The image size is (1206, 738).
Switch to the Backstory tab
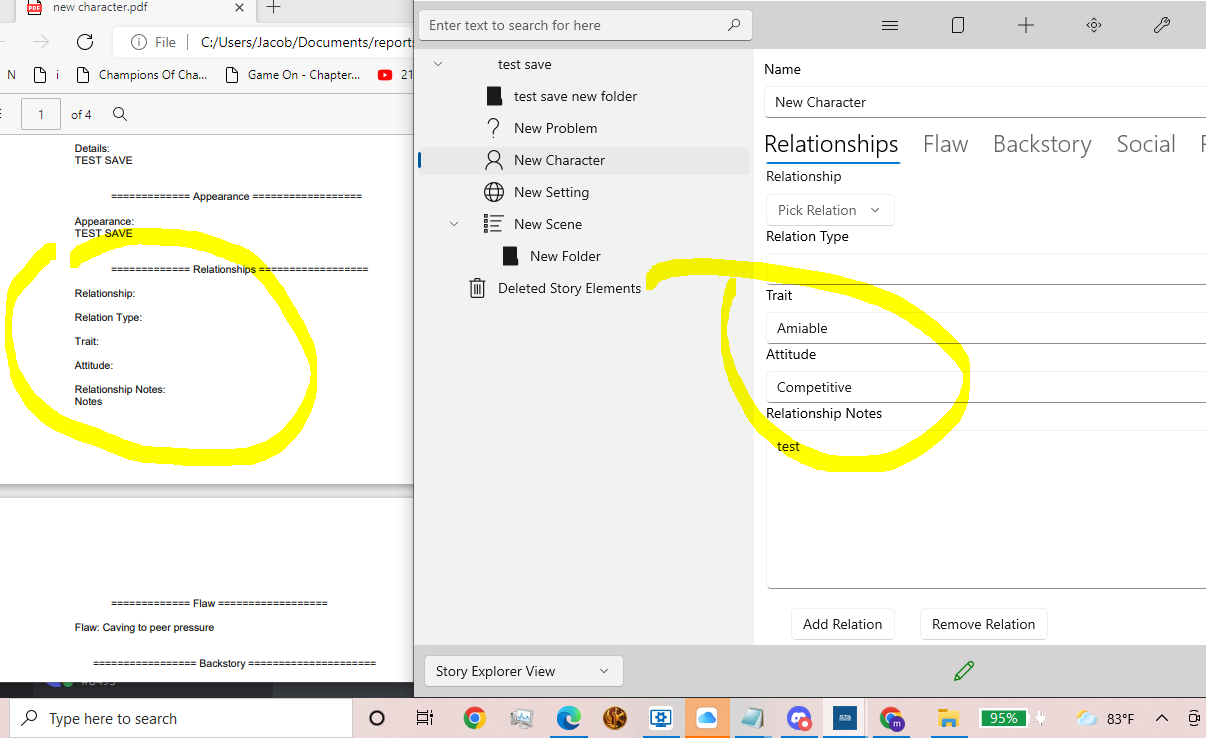pyautogui.click(x=1041, y=143)
